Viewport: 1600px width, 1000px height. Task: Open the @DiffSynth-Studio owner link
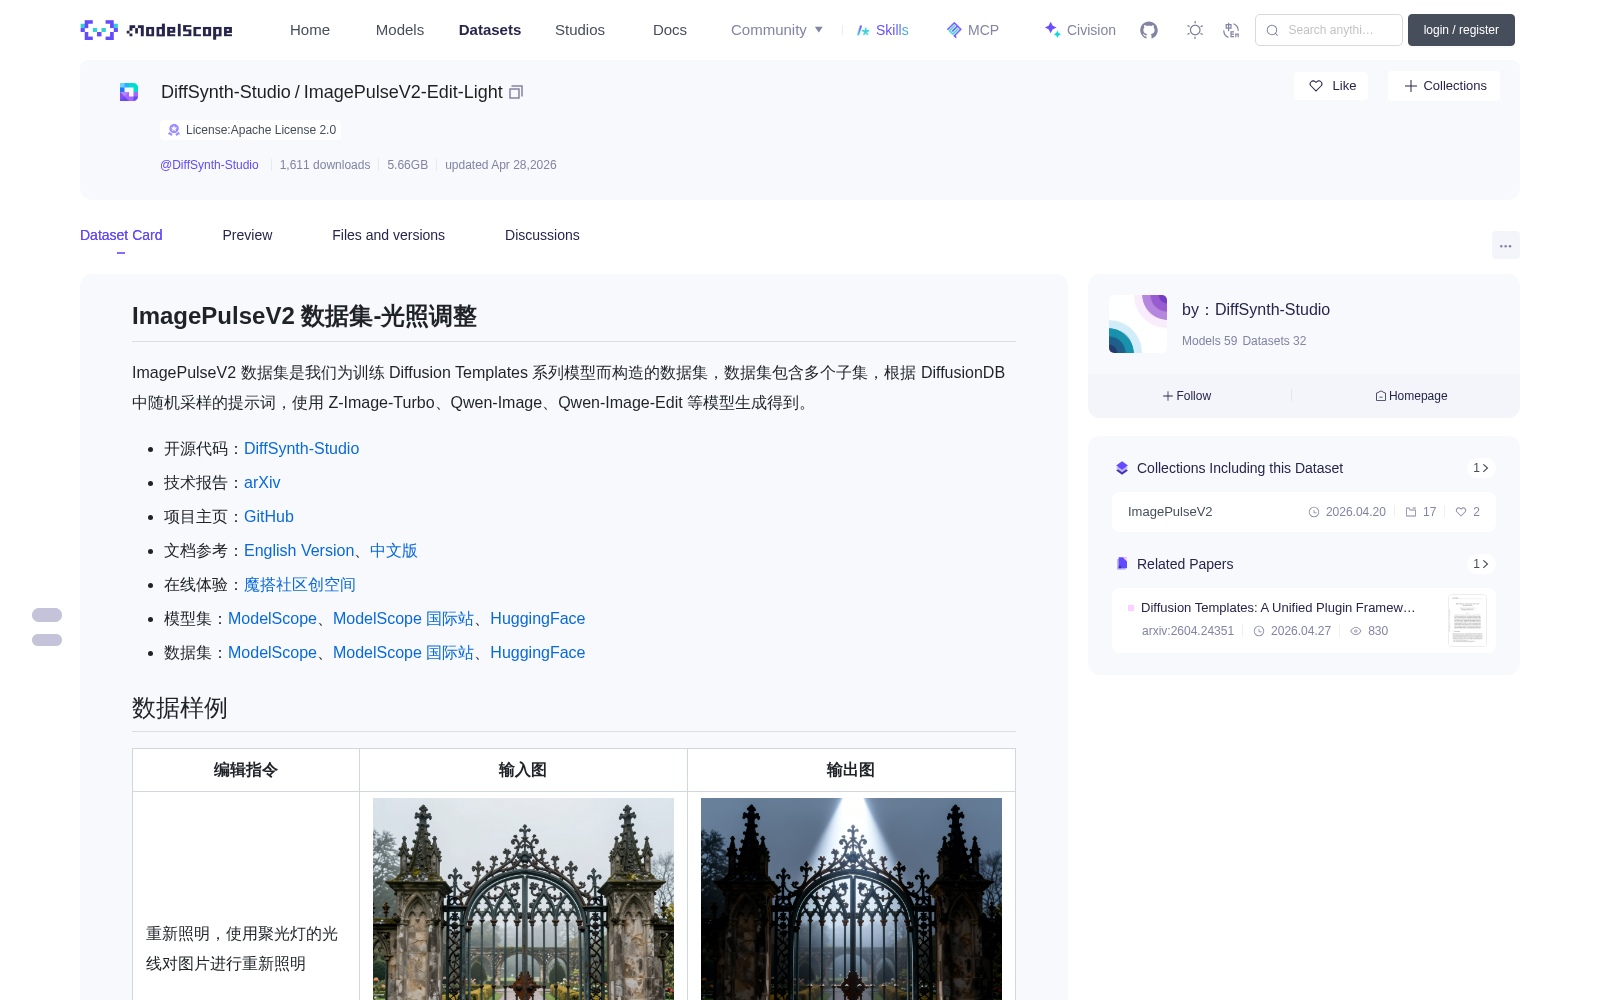(x=209, y=165)
